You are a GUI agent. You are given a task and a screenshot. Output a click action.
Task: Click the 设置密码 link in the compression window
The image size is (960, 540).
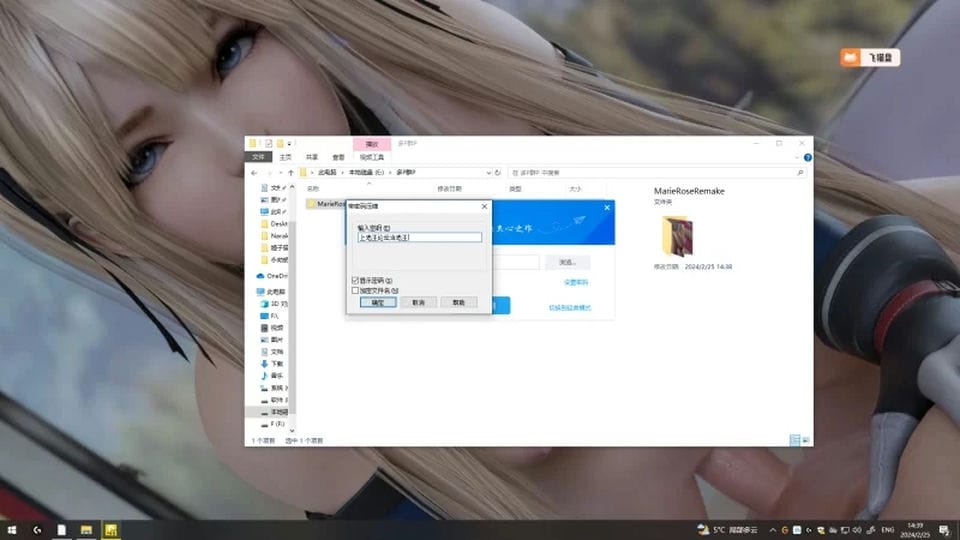(x=576, y=282)
